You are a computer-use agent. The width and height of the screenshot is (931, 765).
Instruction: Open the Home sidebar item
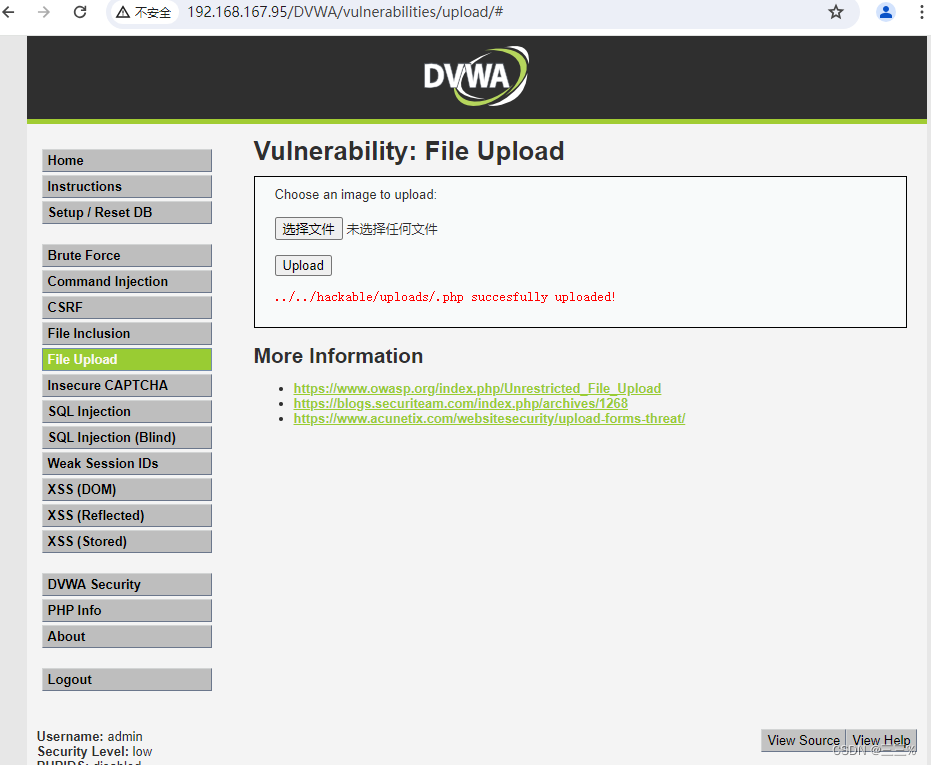pyautogui.click(x=127, y=160)
